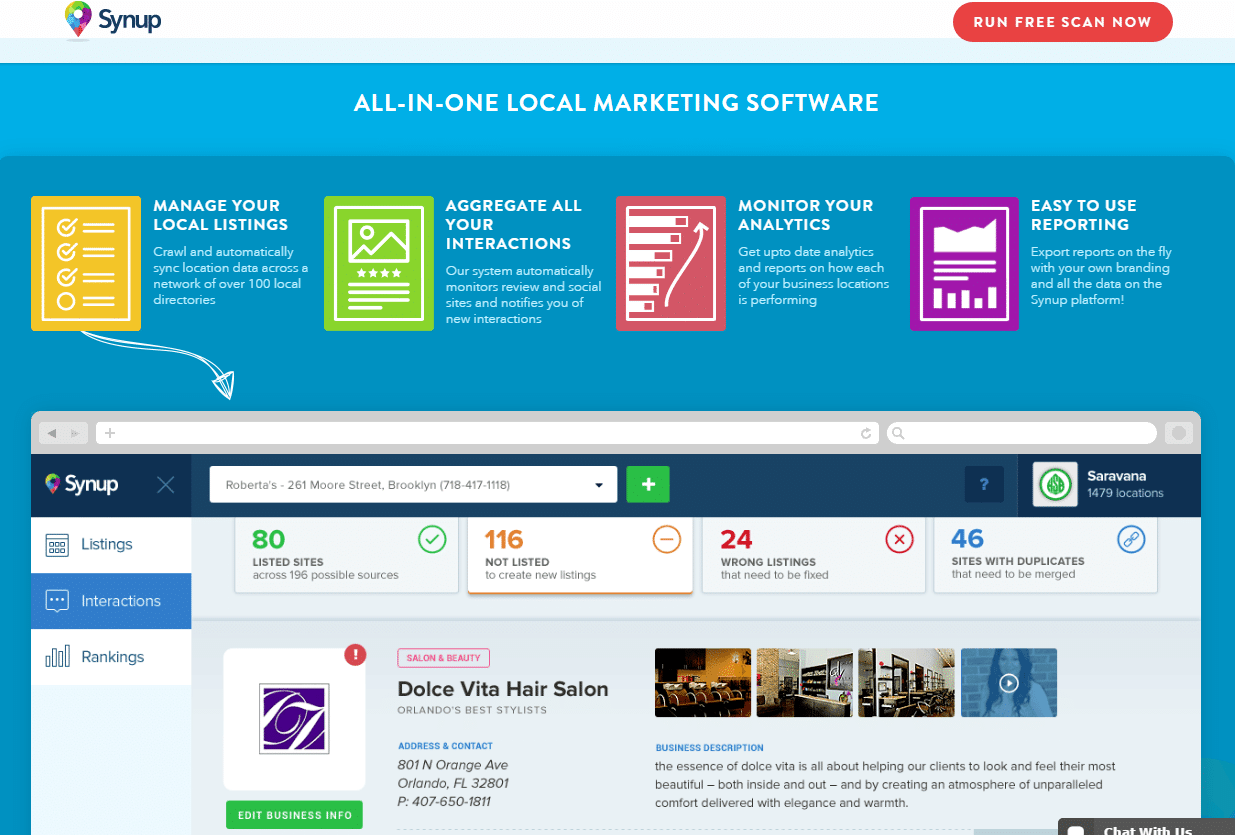Viewport: 1235px width, 835px height.
Task: Click the reload icon in the address bar
Action: point(866,433)
